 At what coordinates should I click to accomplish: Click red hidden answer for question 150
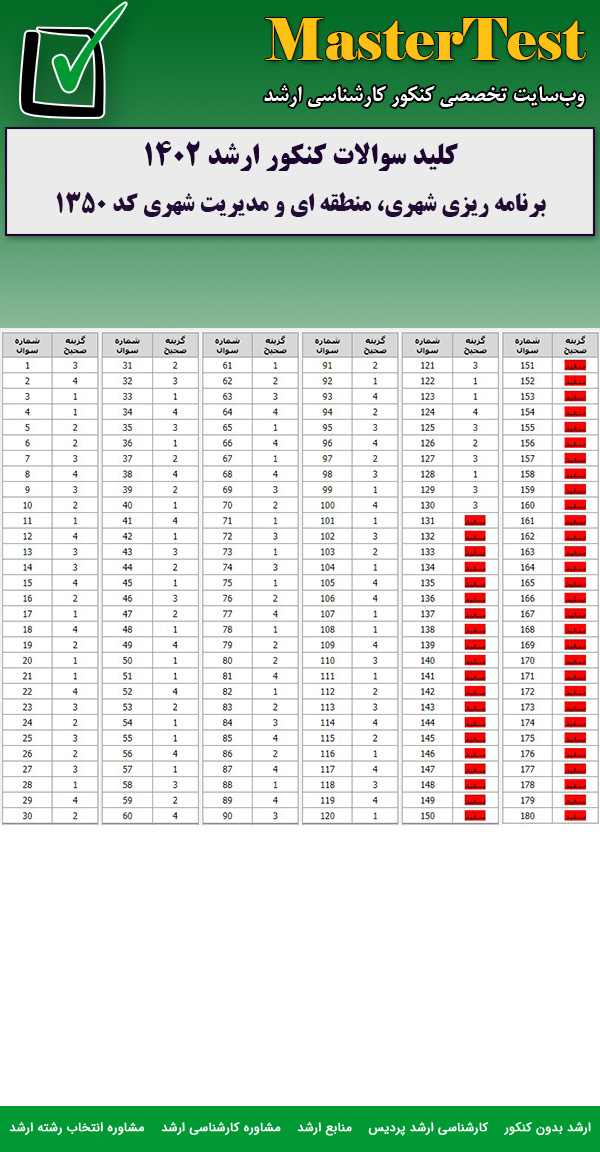point(475,816)
